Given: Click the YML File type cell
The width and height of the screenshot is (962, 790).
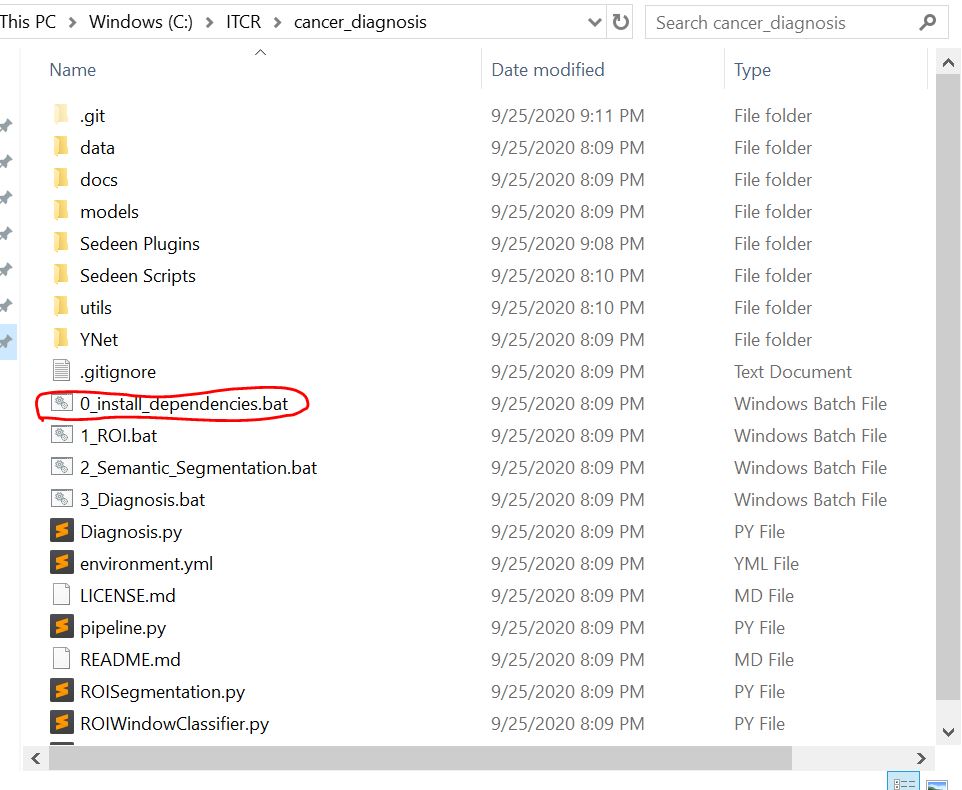Looking at the screenshot, I should click(x=766, y=564).
